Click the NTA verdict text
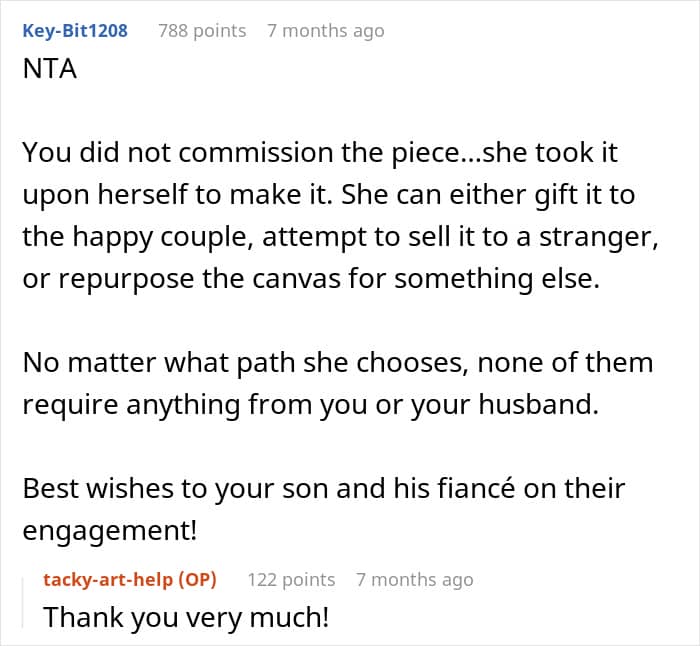This screenshot has height=646, width=700. click(50, 69)
